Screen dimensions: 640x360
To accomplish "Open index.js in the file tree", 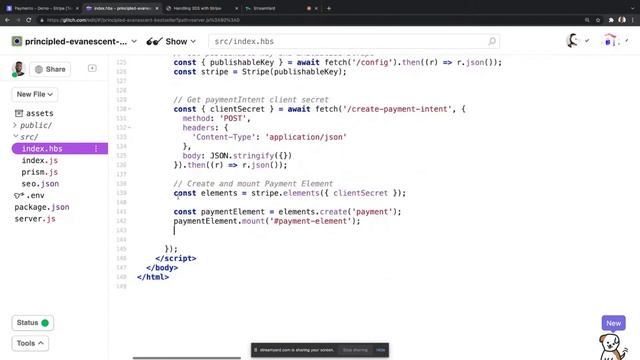I will tap(40, 160).
